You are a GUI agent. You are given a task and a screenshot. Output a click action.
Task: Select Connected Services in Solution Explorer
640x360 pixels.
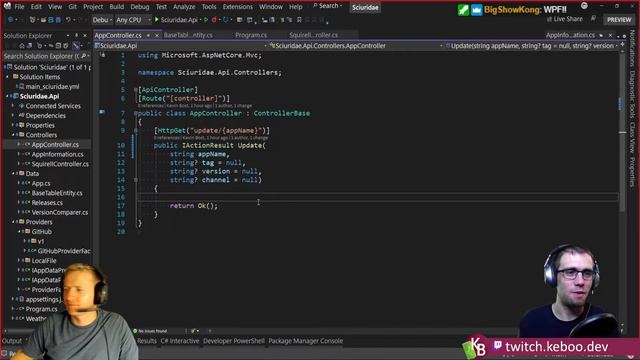click(x=53, y=106)
